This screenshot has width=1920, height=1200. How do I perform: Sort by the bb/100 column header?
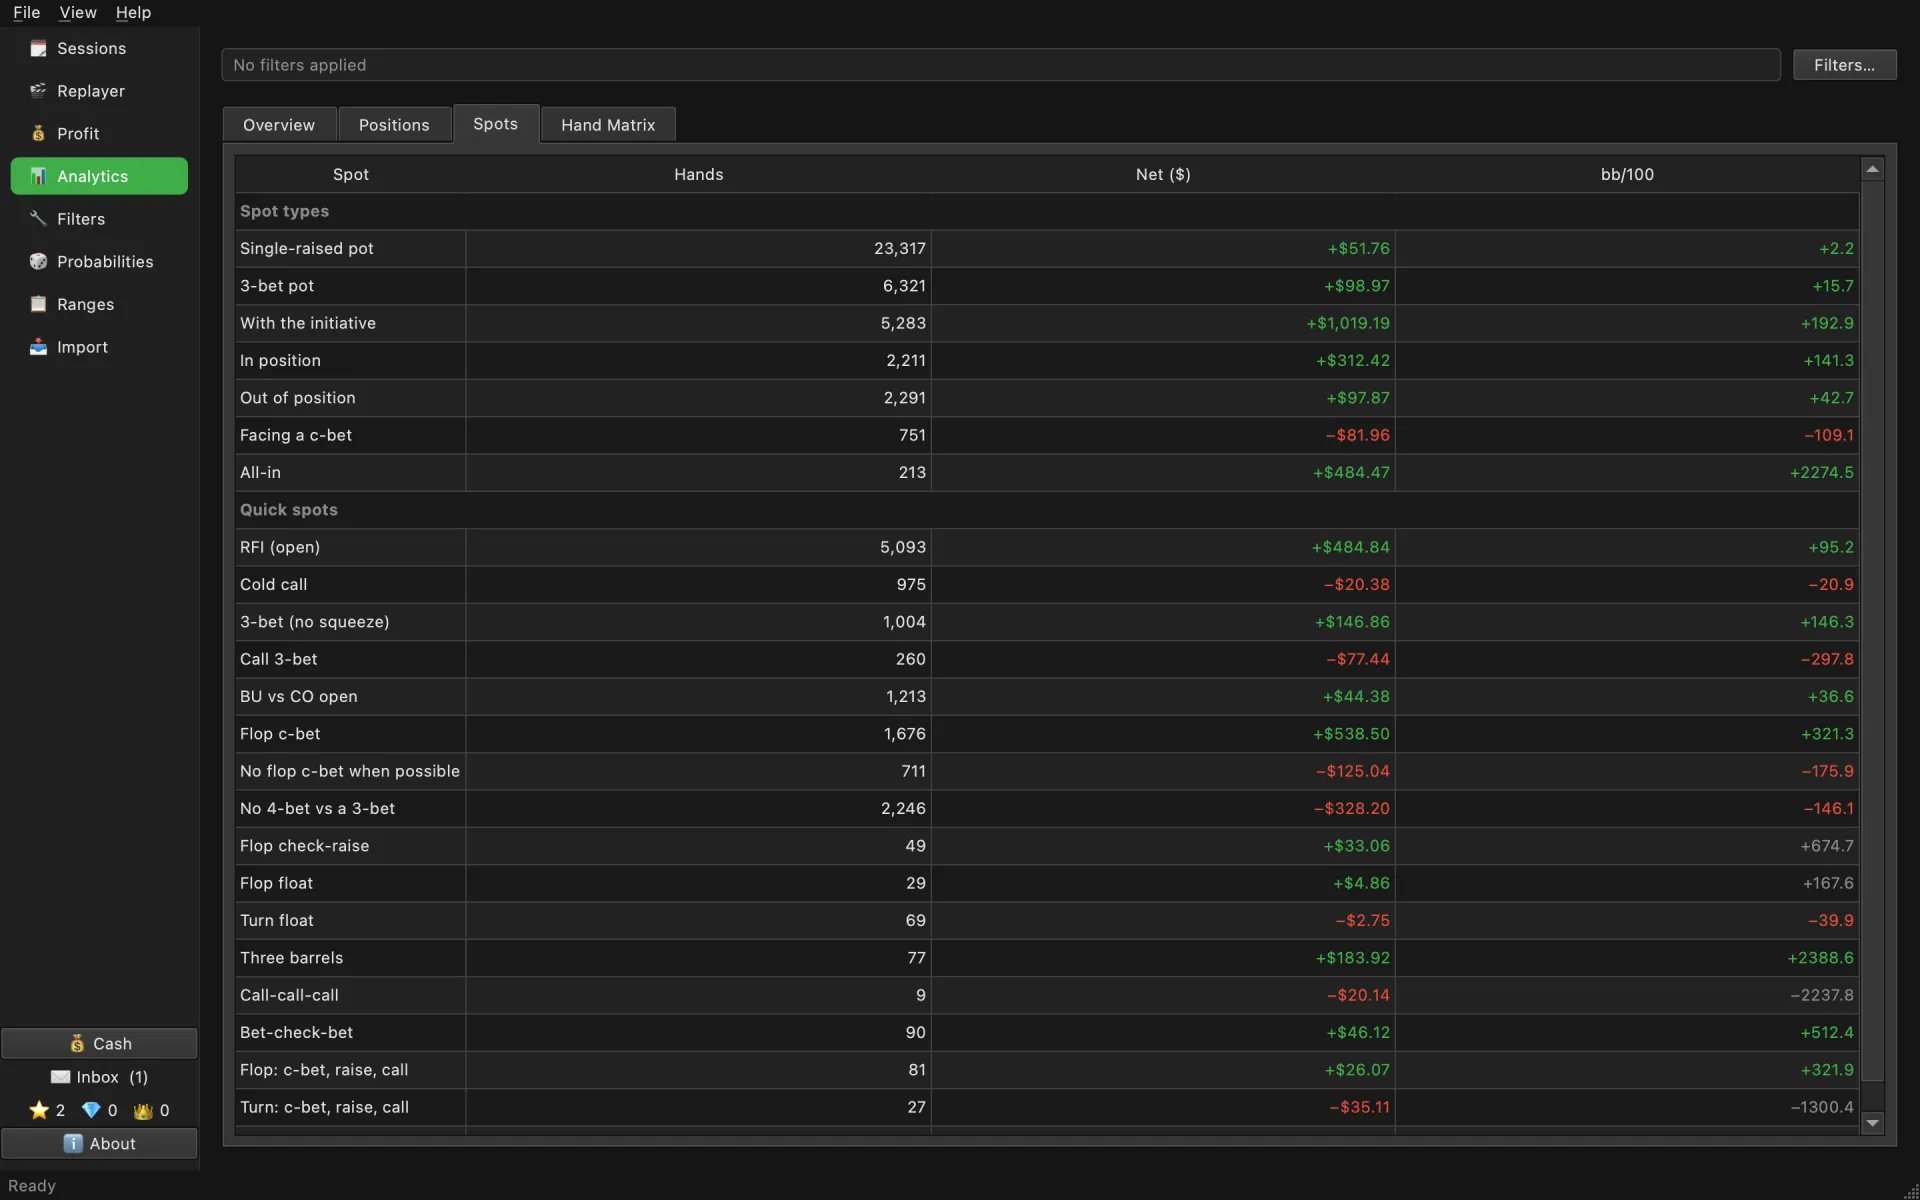1627,174
